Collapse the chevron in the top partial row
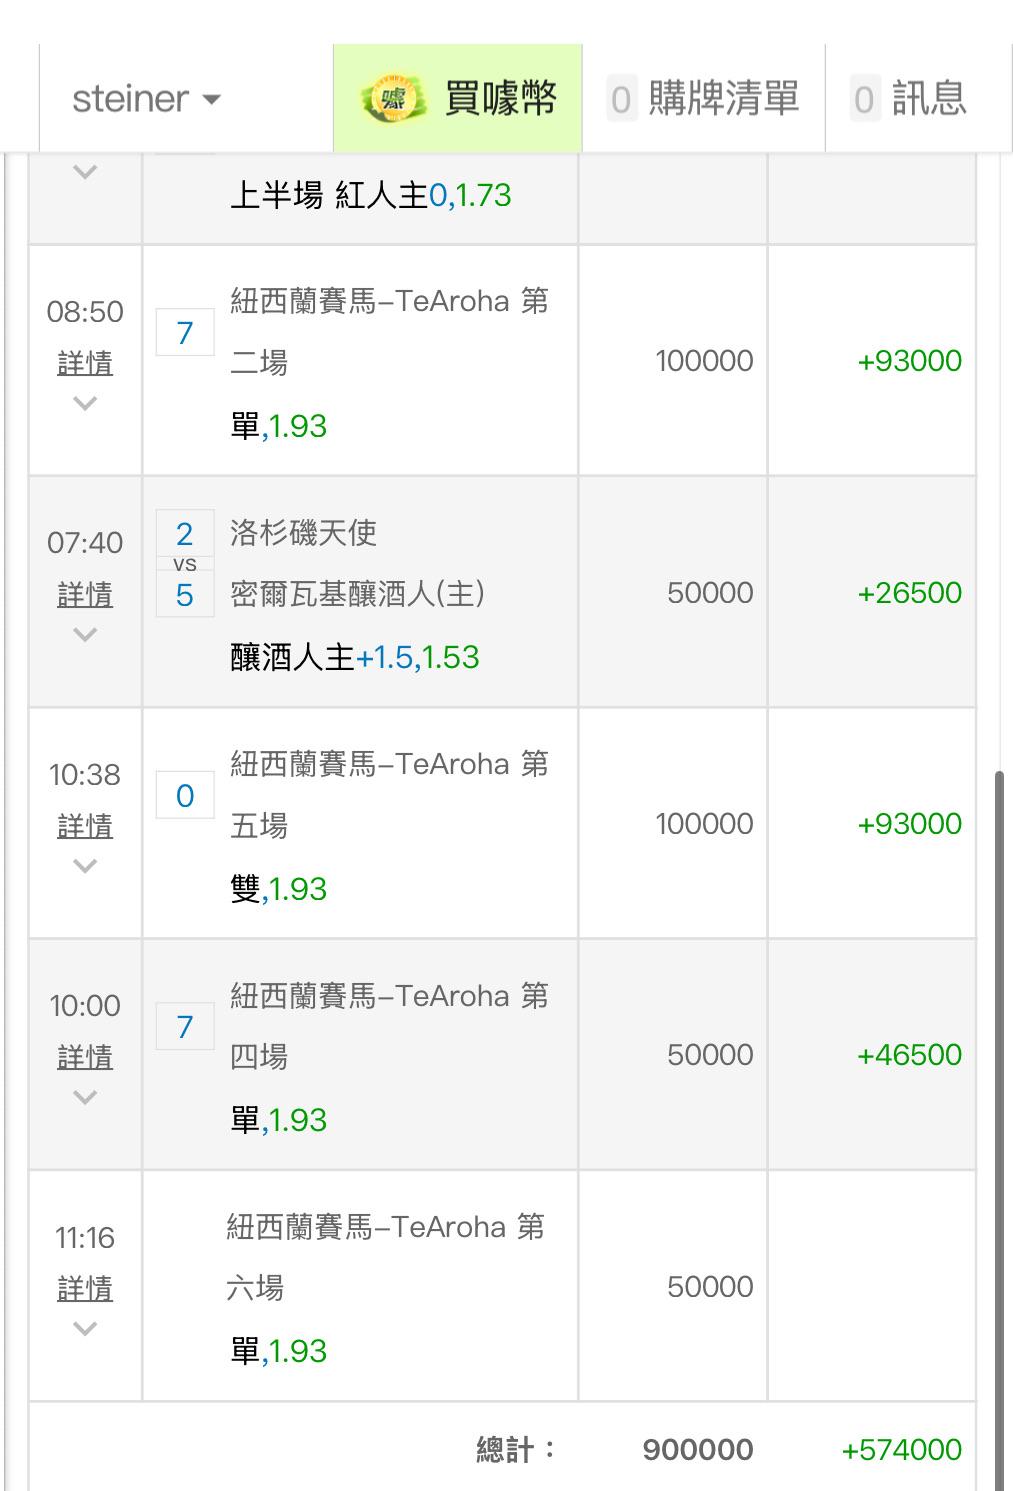1013x1491 pixels. (85, 172)
